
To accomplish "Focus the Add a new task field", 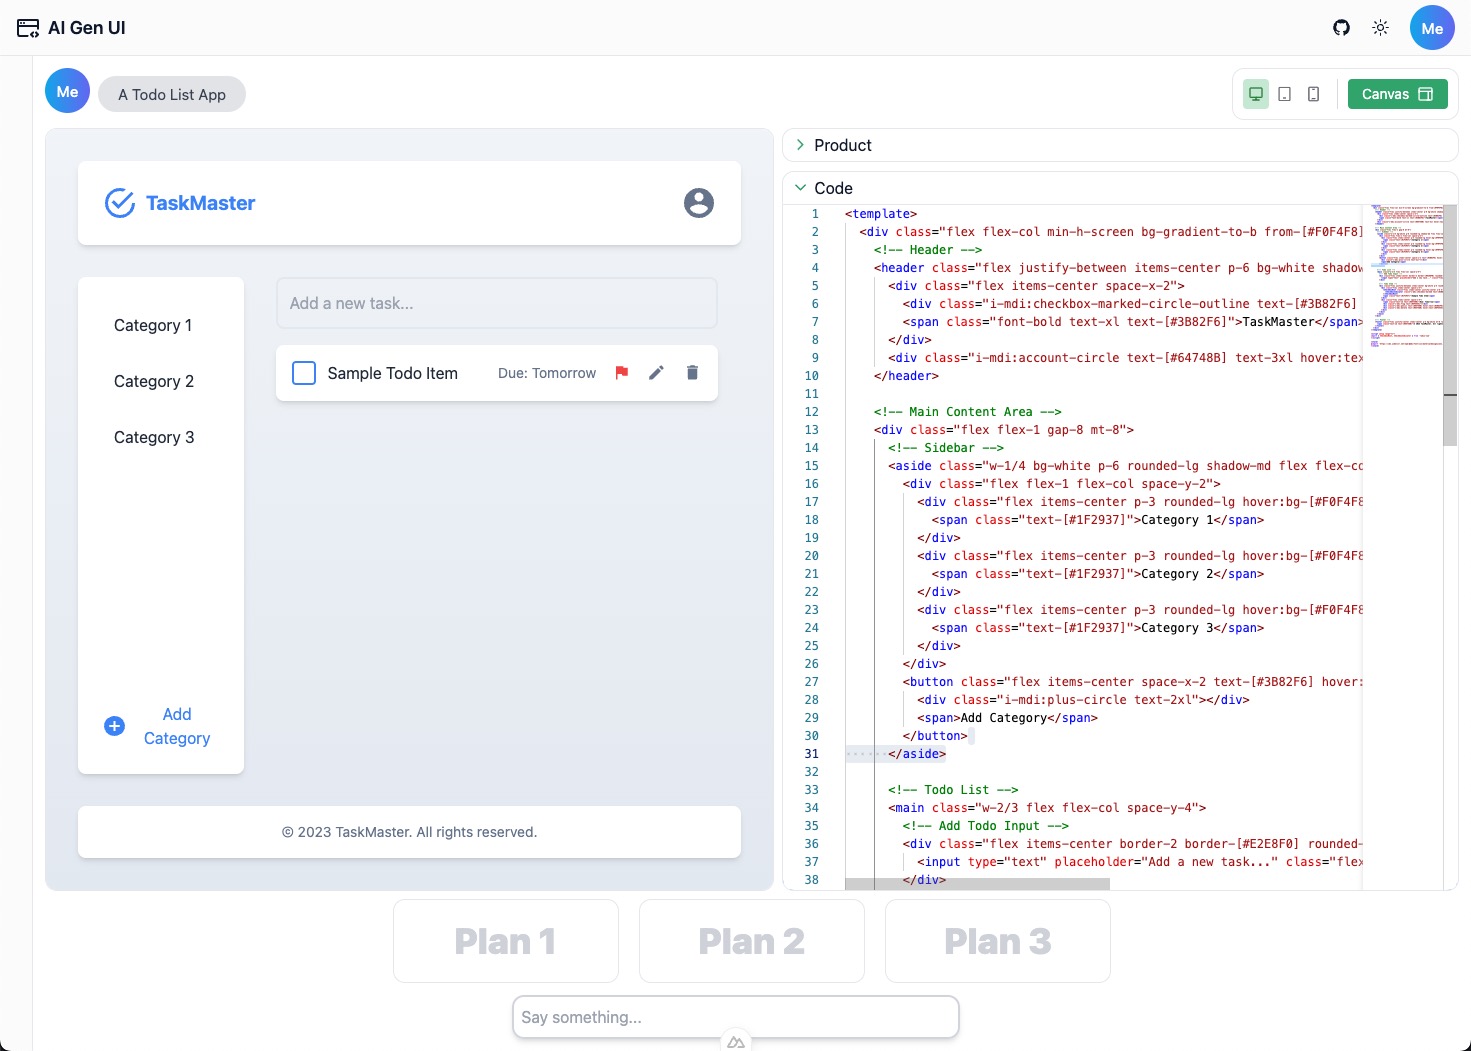I will point(497,303).
